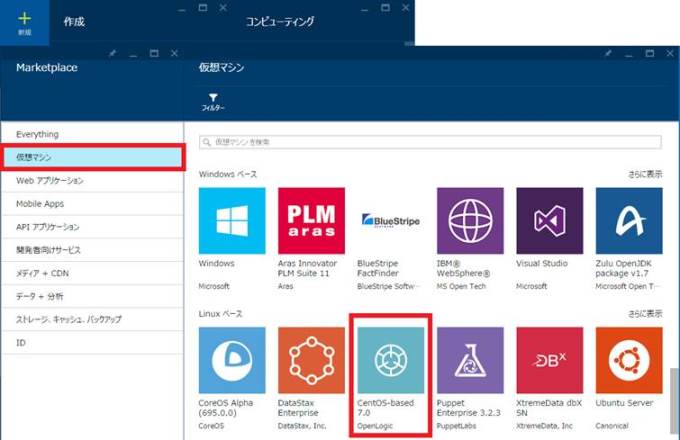Choose the Ubuntu Server tile
680x440 pixels.
pyautogui.click(x=629, y=360)
